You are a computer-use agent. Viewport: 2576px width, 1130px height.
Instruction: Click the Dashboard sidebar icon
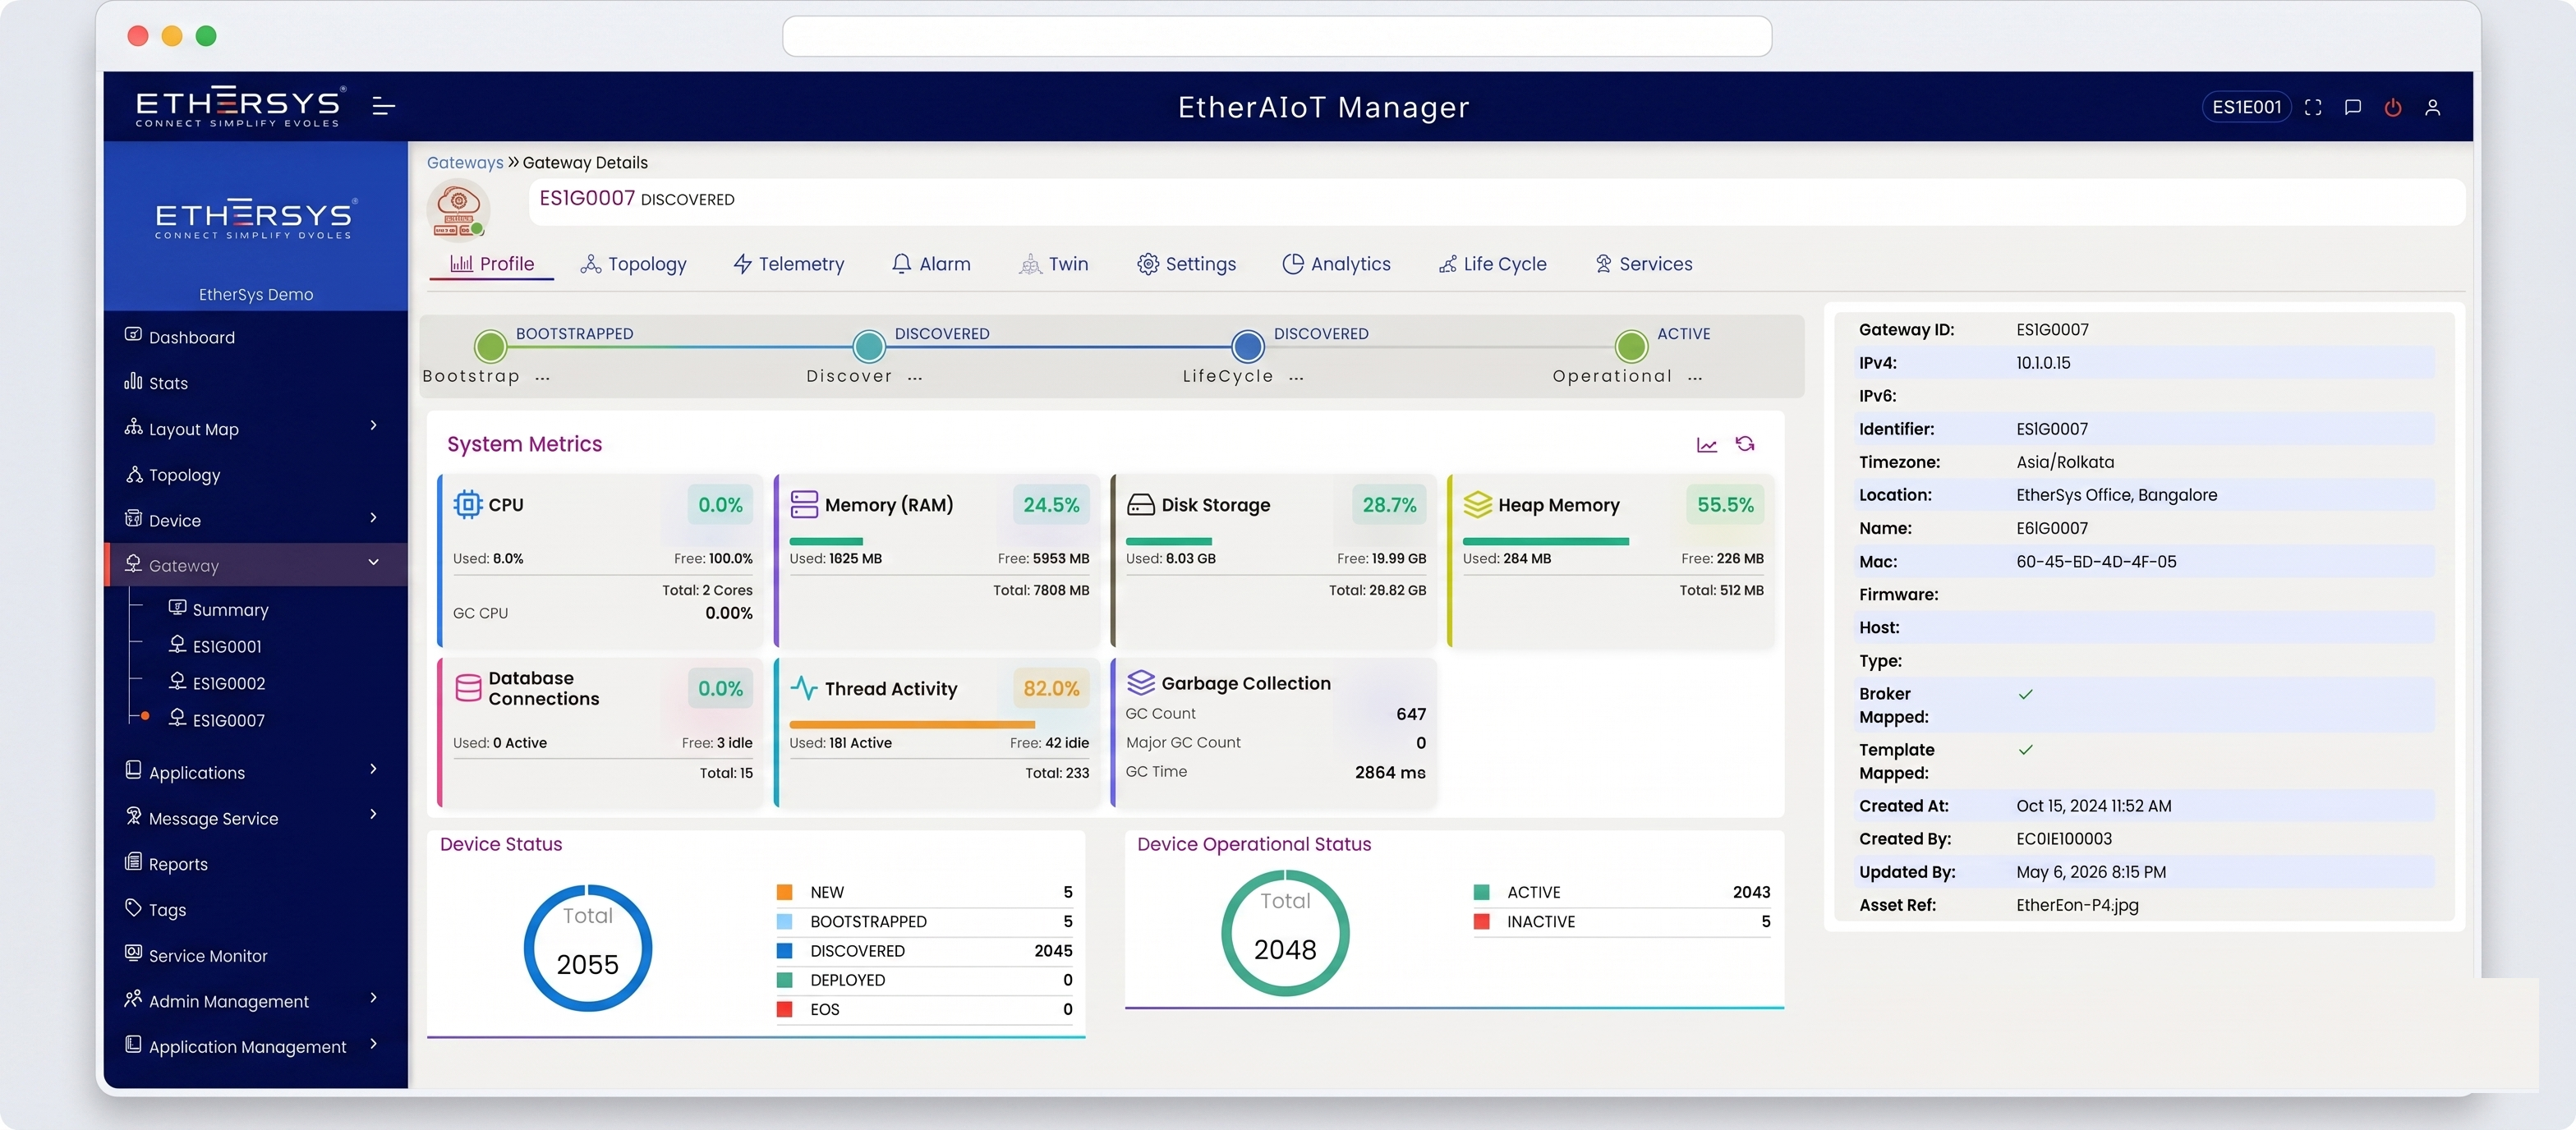point(133,335)
